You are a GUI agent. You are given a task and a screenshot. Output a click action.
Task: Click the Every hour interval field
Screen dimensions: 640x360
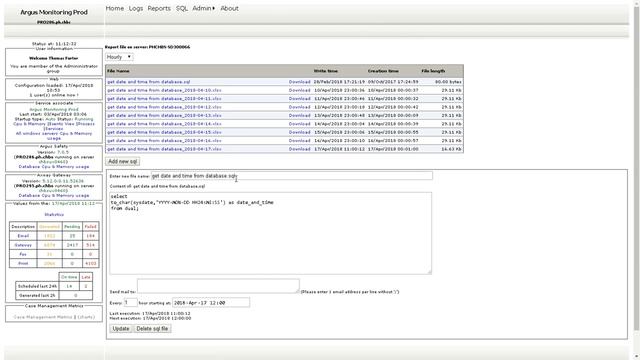coord(130,302)
